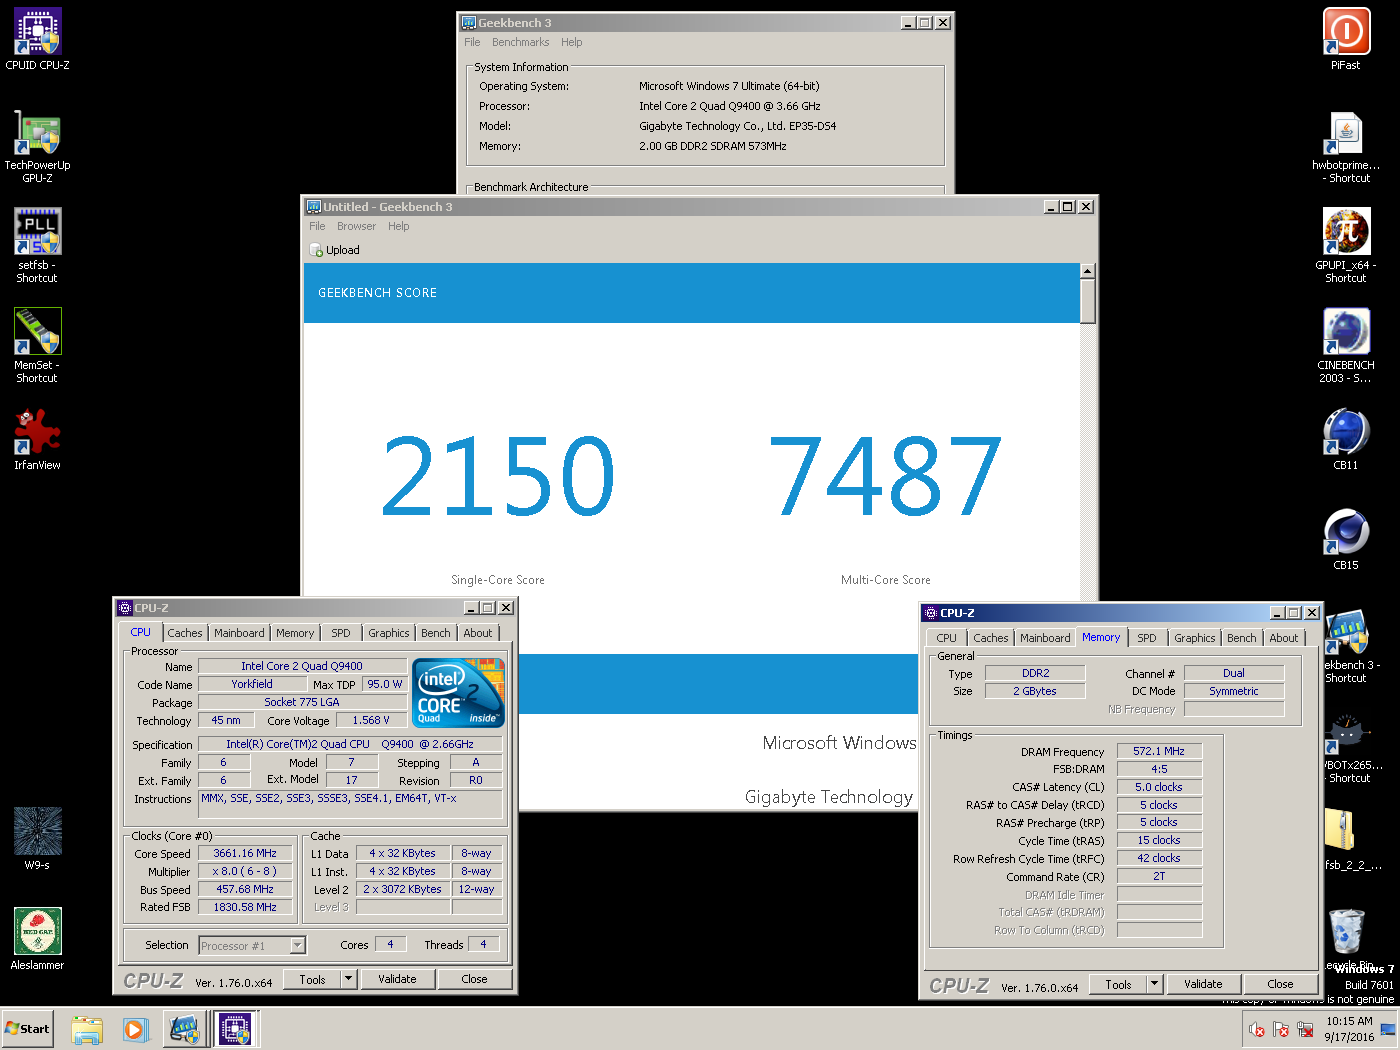Viewport: 1400px width, 1050px height.
Task: Open Help menu in Geekbench results window
Action: click(399, 226)
